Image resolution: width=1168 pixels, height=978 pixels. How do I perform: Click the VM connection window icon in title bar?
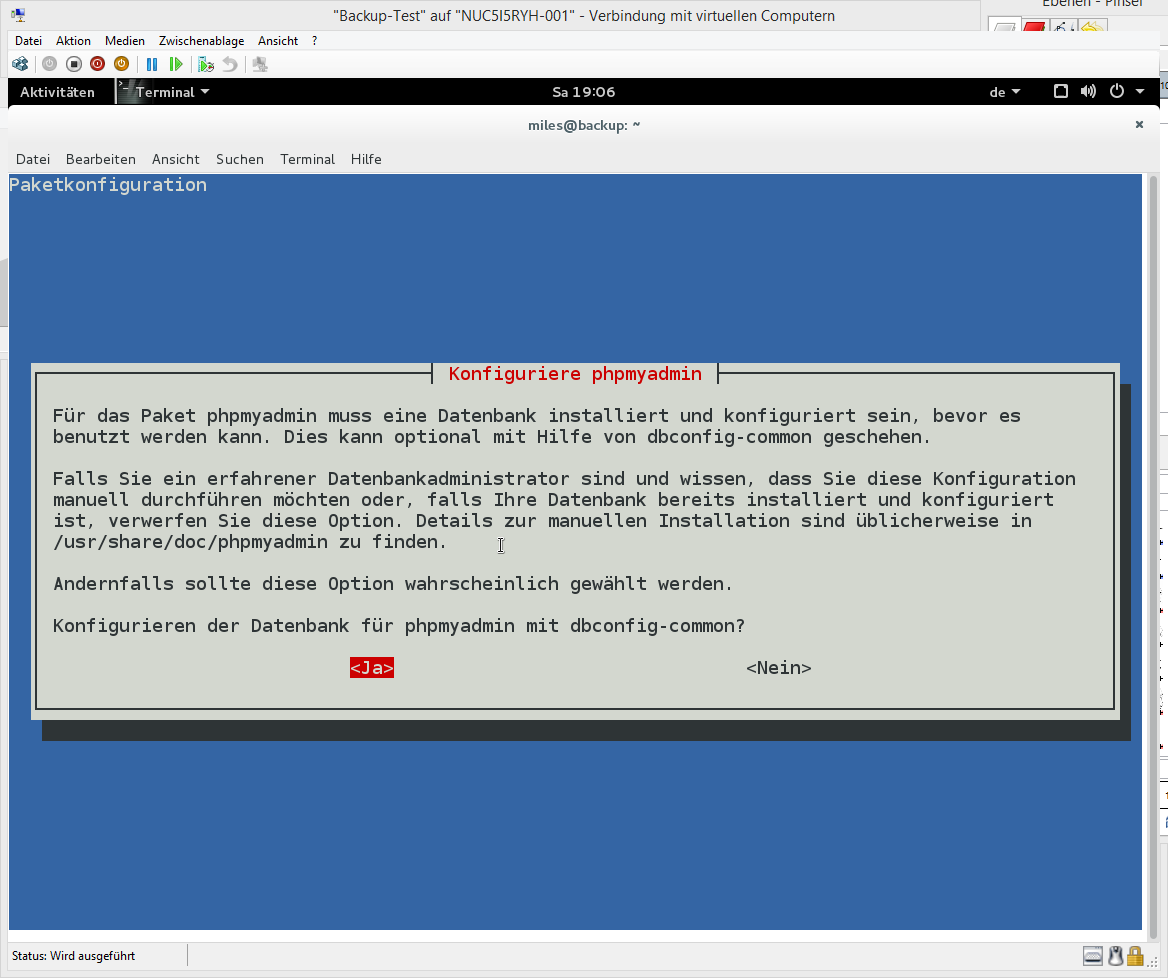coord(18,16)
